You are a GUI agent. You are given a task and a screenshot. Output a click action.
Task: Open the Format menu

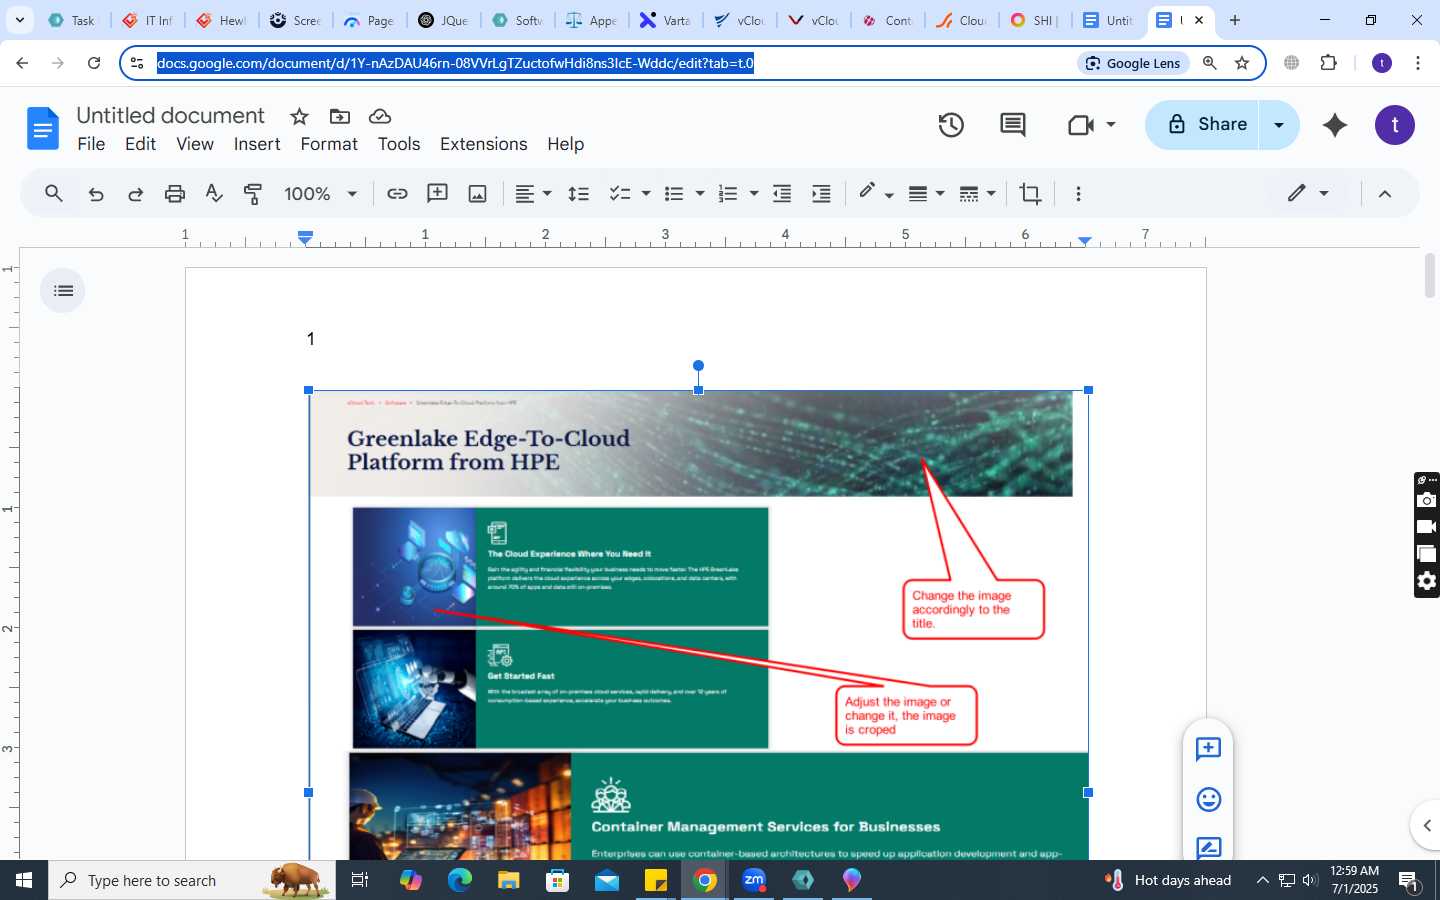(329, 144)
